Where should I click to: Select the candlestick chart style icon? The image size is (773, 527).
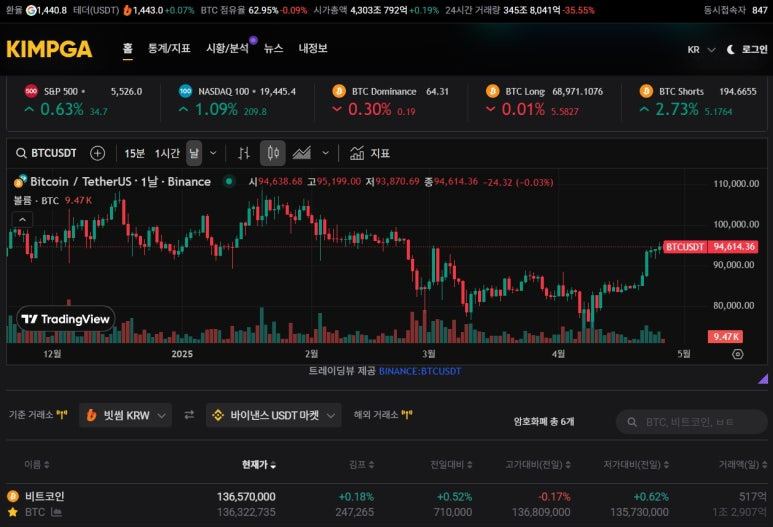pos(273,153)
